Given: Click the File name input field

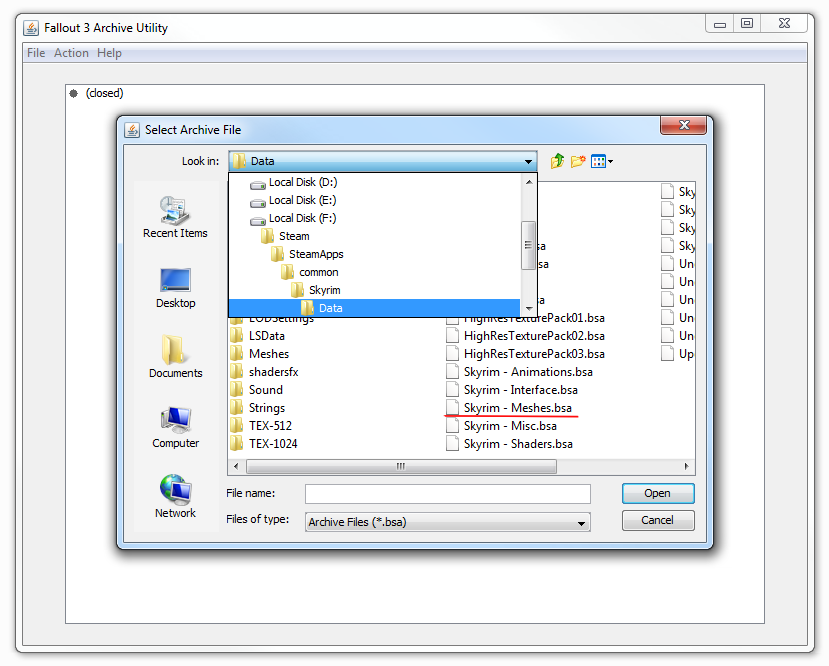Looking at the screenshot, I should (x=447, y=494).
